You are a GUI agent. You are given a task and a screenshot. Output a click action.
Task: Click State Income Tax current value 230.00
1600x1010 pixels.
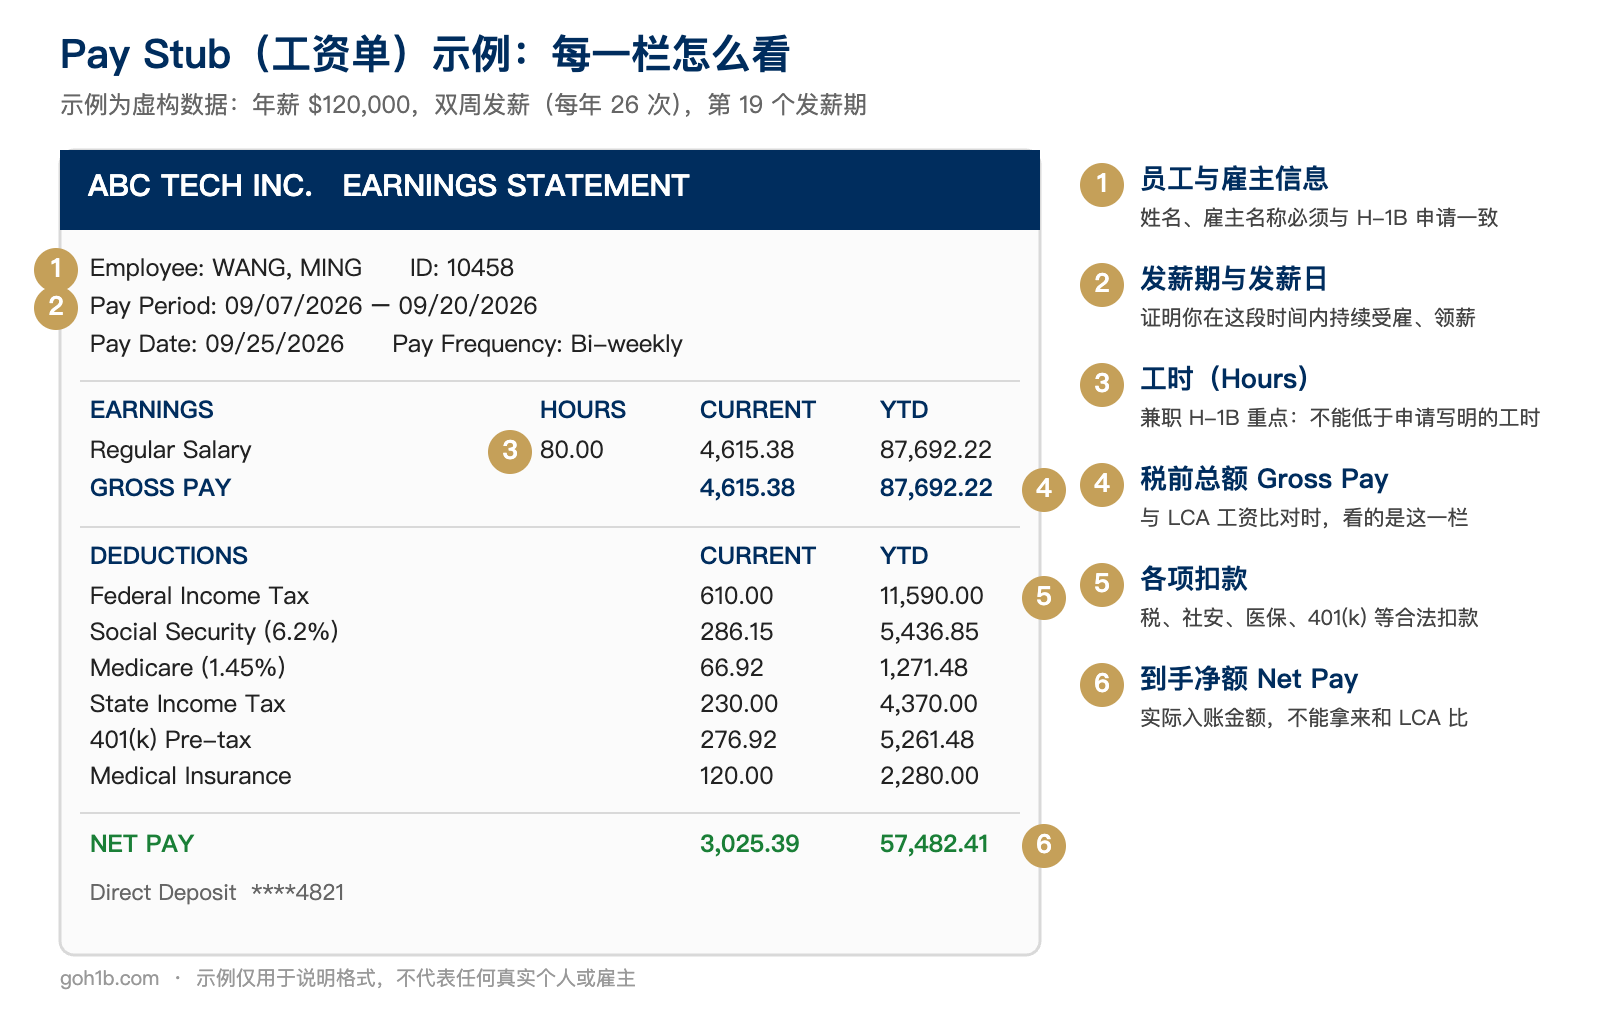tap(739, 704)
